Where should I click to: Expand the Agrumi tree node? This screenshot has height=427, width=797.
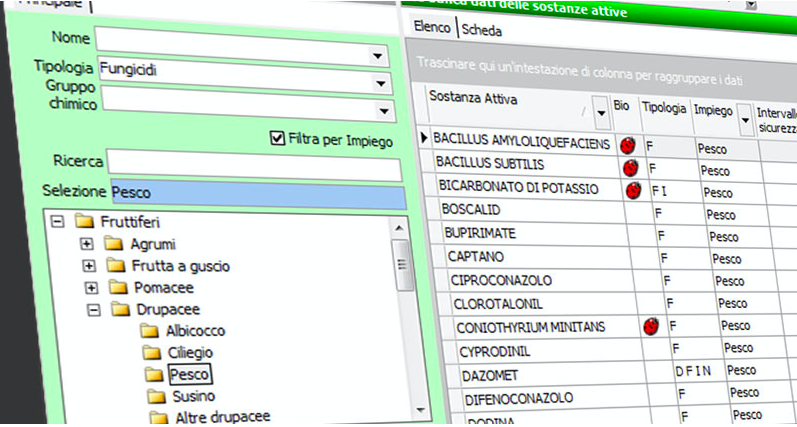tap(88, 244)
